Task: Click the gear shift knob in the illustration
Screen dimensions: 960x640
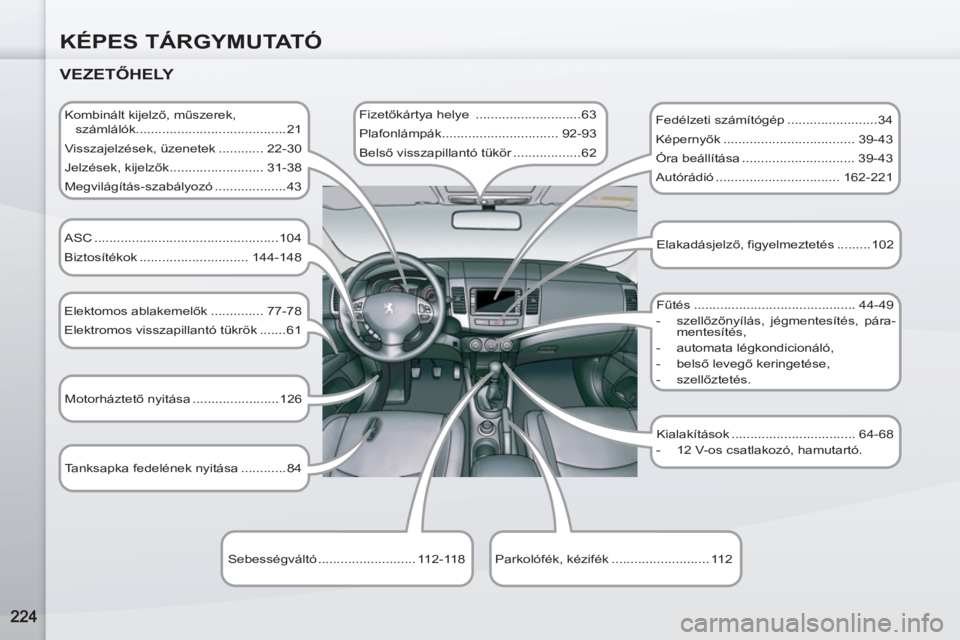Action: click(x=496, y=367)
